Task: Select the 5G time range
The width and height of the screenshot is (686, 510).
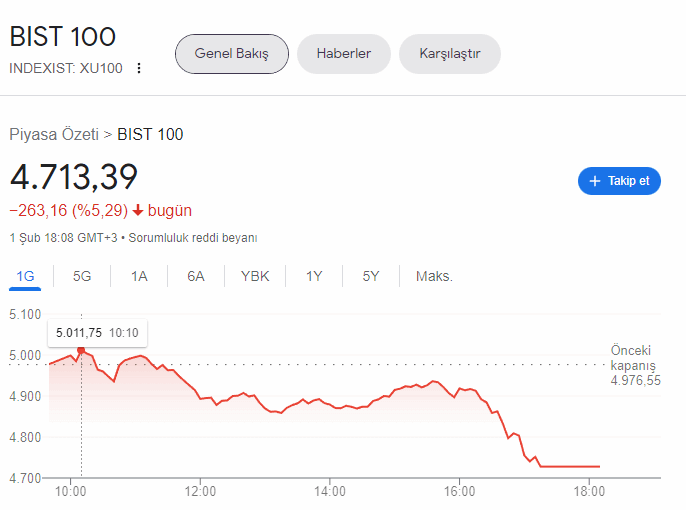Action: (82, 277)
